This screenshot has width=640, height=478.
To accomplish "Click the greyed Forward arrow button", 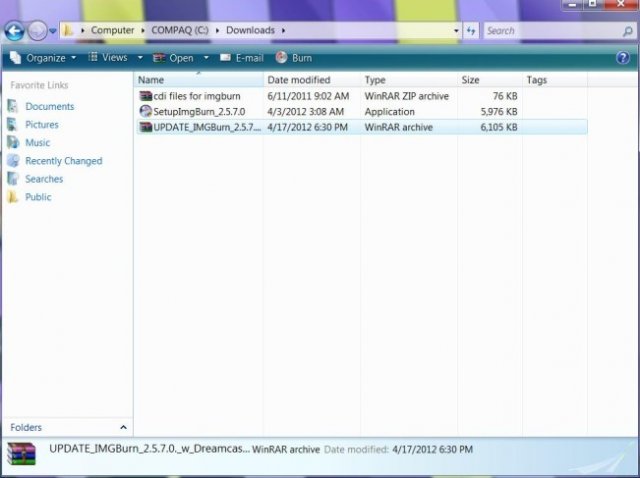I will tap(37, 31).
